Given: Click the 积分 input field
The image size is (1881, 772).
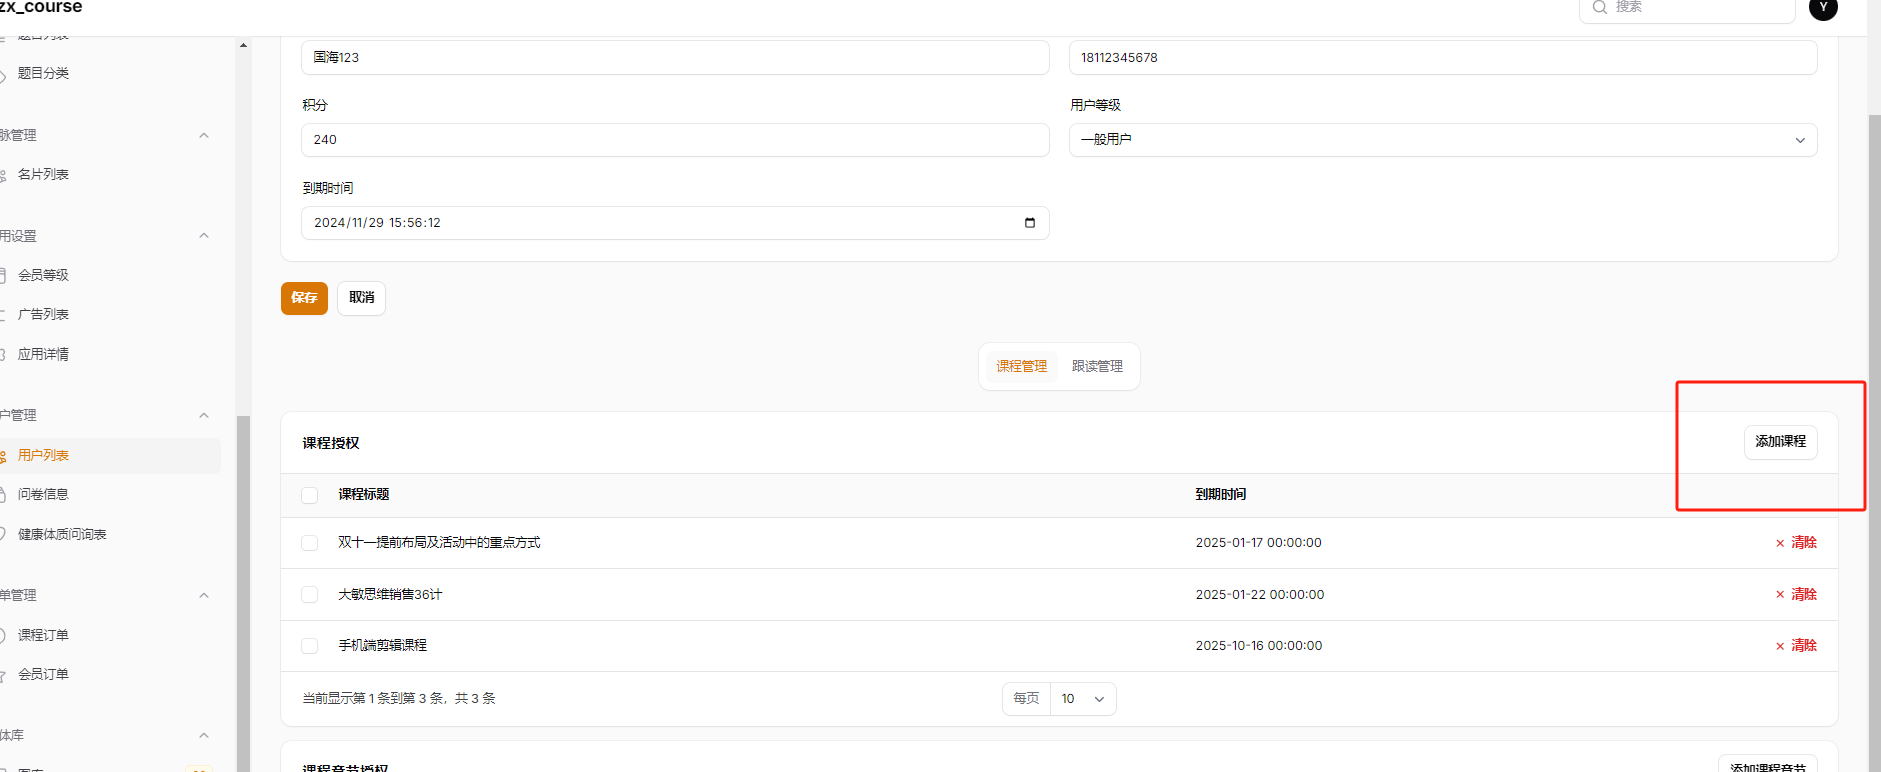Looking at the screenshot, I should pos(674,140).
